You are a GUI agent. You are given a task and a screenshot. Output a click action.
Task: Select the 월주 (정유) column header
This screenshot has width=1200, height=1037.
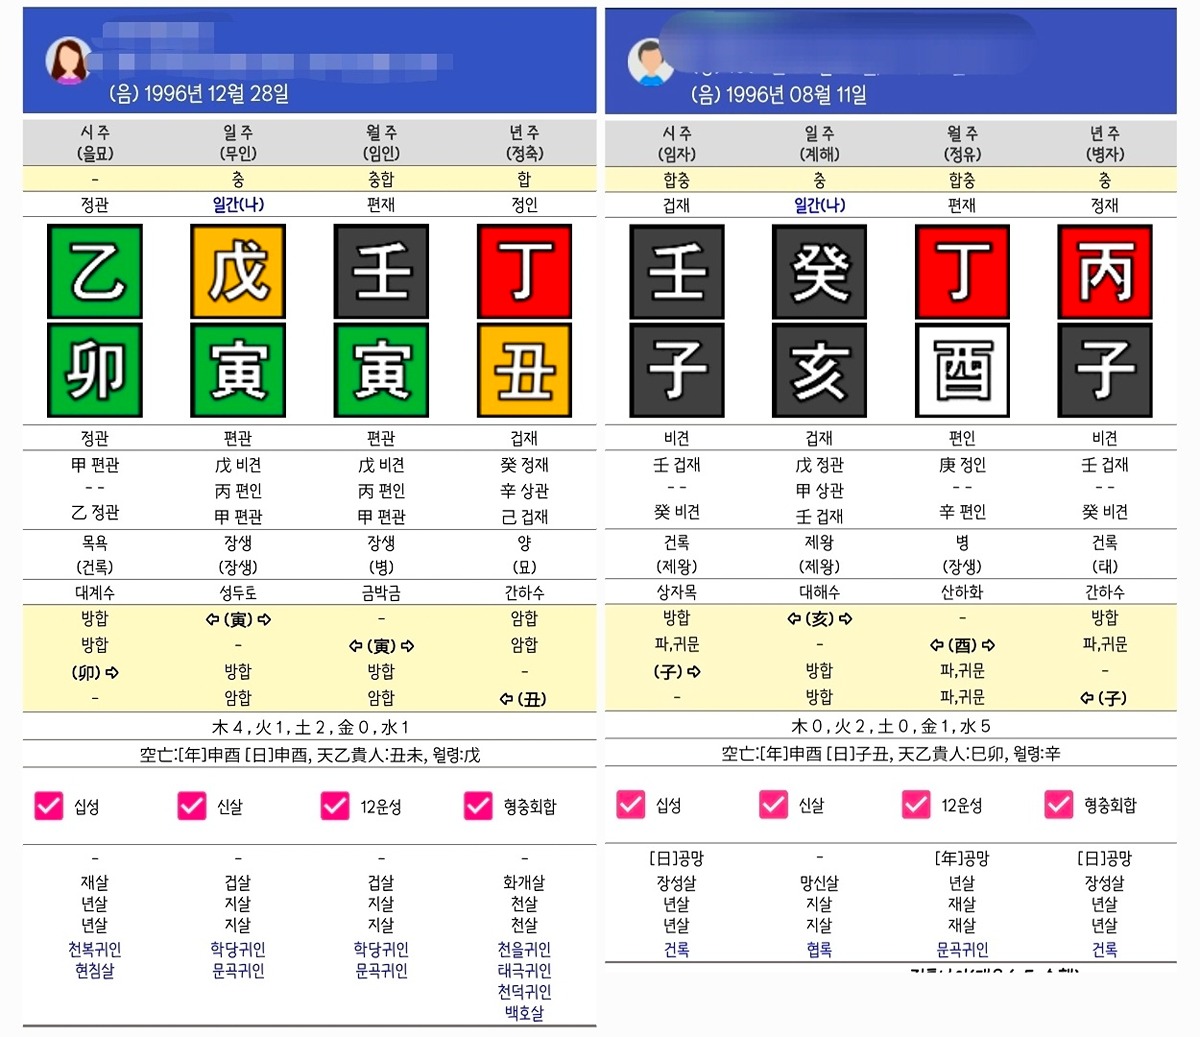(x=962, y=143)
